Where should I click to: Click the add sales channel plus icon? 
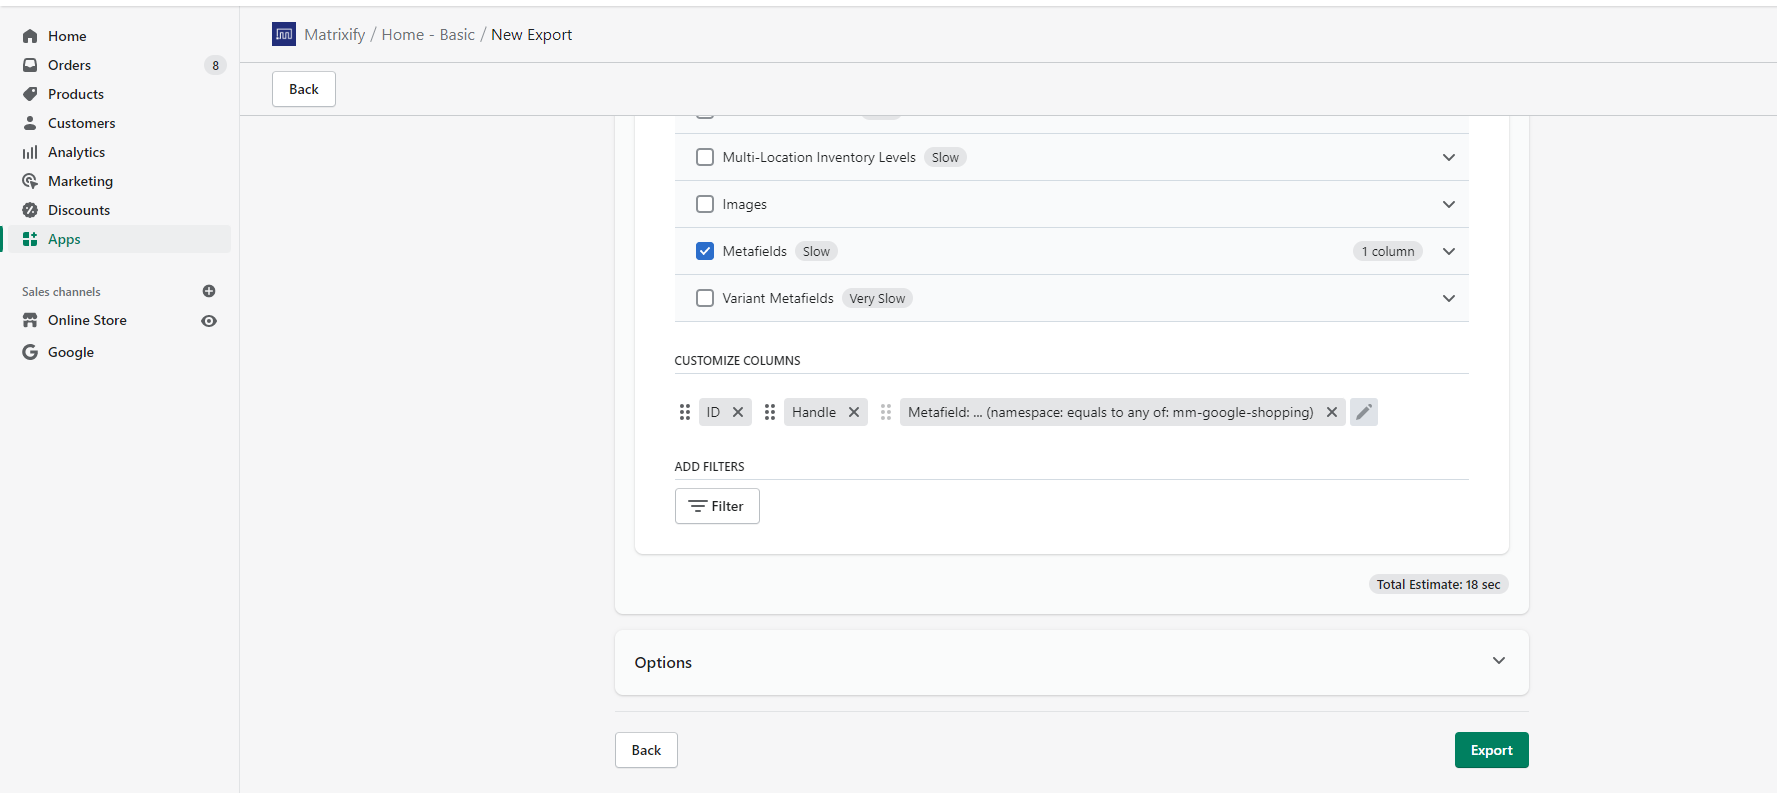tap(209, 291)
